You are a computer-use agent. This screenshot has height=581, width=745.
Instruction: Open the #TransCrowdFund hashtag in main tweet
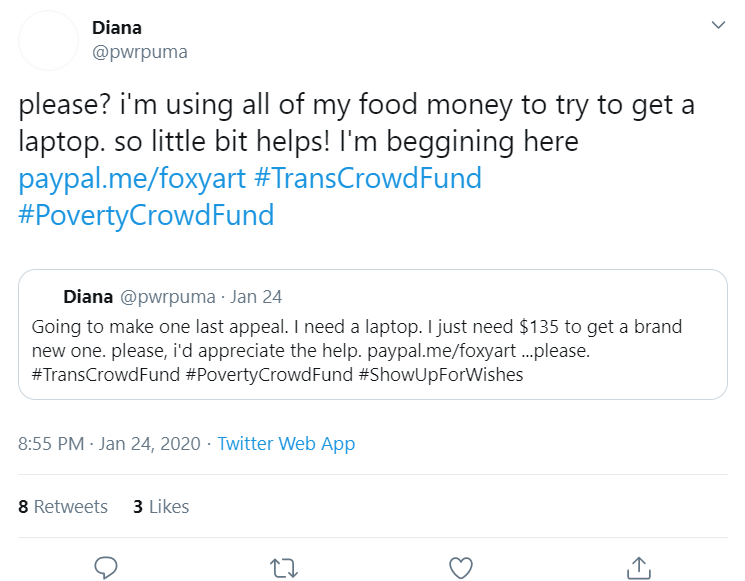pyautogui.click(x=368, y=178)
